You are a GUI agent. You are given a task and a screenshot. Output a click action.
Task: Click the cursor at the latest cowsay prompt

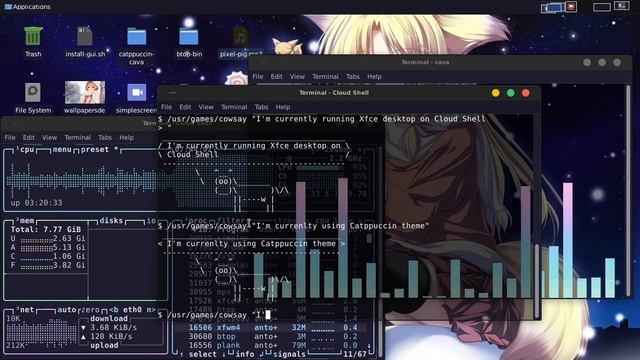tap(268, 315)
